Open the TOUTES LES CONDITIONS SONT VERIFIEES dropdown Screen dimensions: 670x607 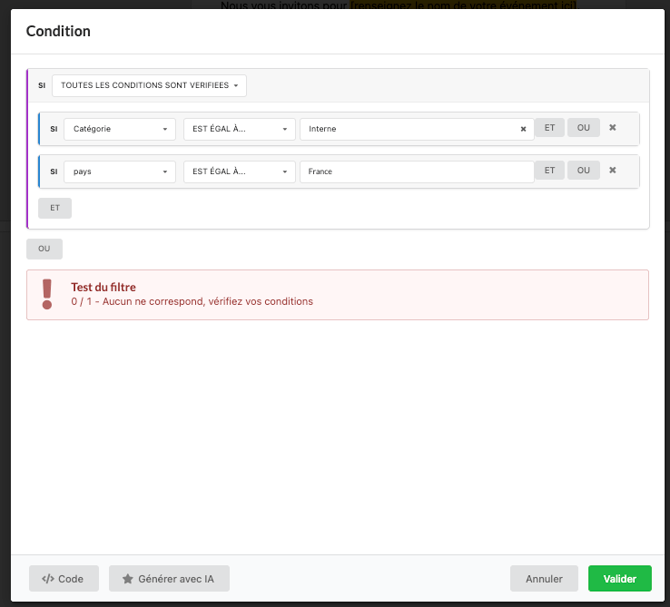pos(149,85)
